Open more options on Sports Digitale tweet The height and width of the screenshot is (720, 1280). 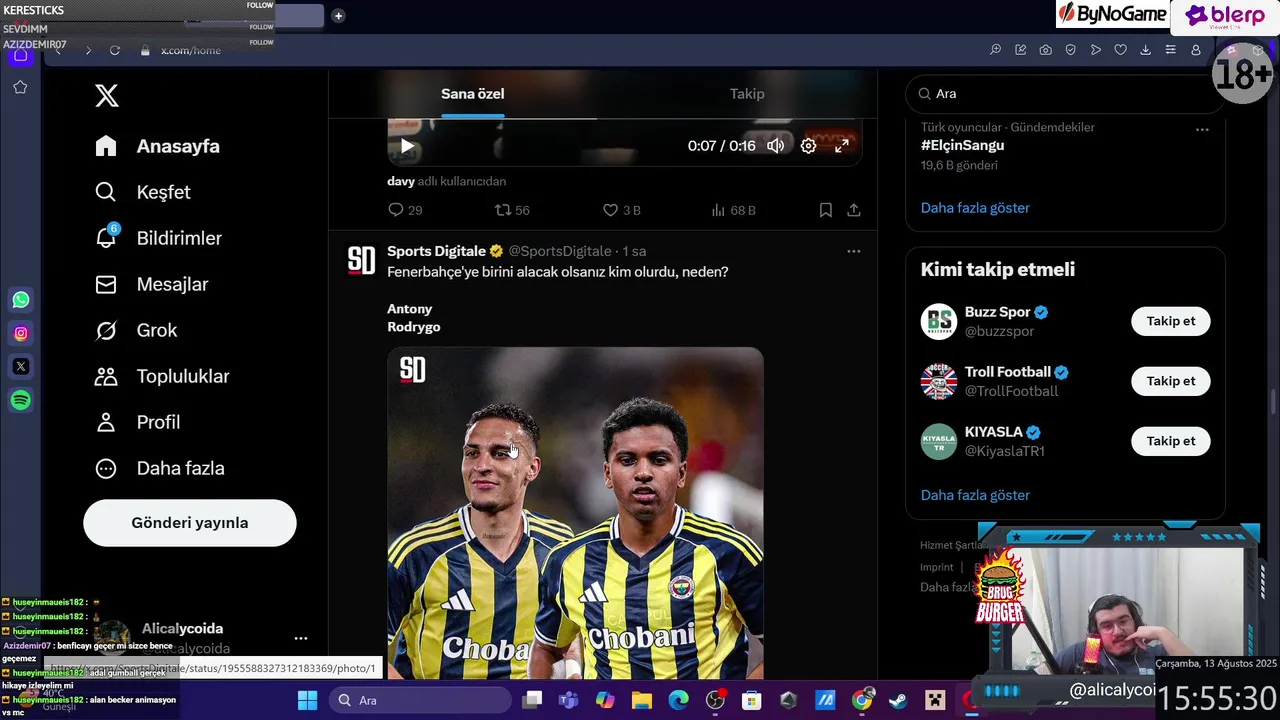coord(854,251)
